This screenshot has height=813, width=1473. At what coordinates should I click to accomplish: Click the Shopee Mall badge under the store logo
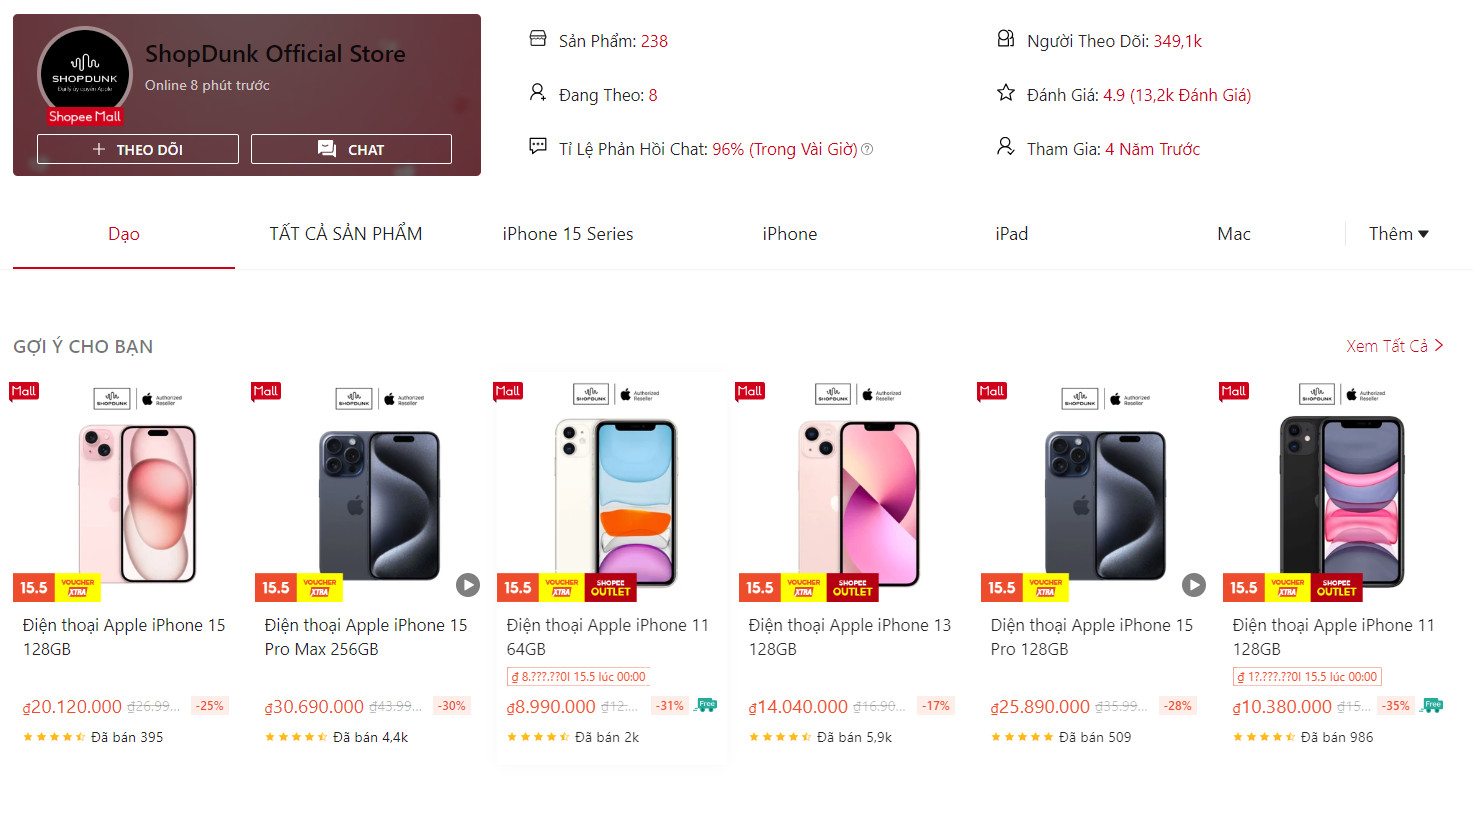tap(85, 117)
